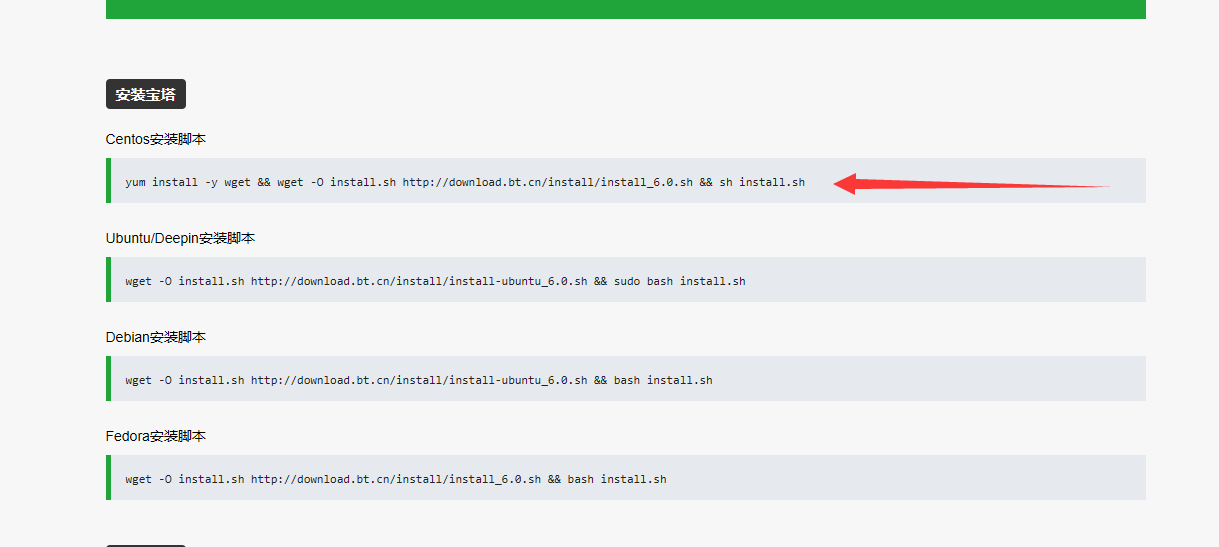Image resolution: width=1219 pixels, height=547 pixels.
Task: Click the green left bar of Centos block
Action: (108, 181)
